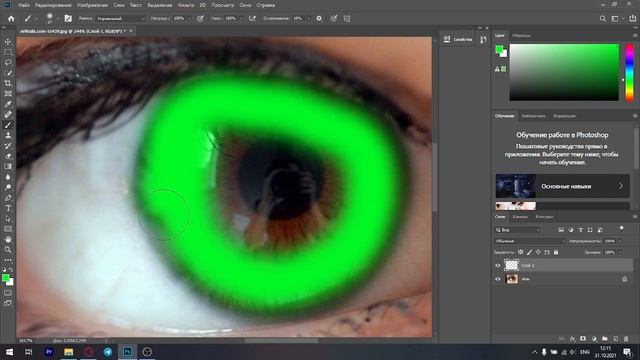Toggle layer filtering on/off switch
This screenshot has width=640, height=360.
[x=622, y=229]
